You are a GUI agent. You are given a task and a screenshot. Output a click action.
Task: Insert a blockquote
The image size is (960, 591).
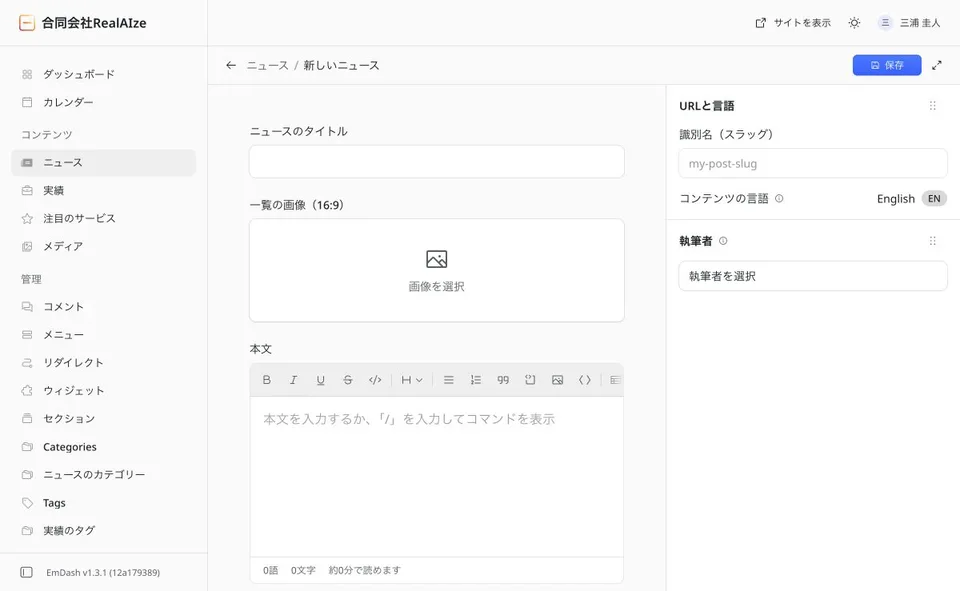(503, 380)
